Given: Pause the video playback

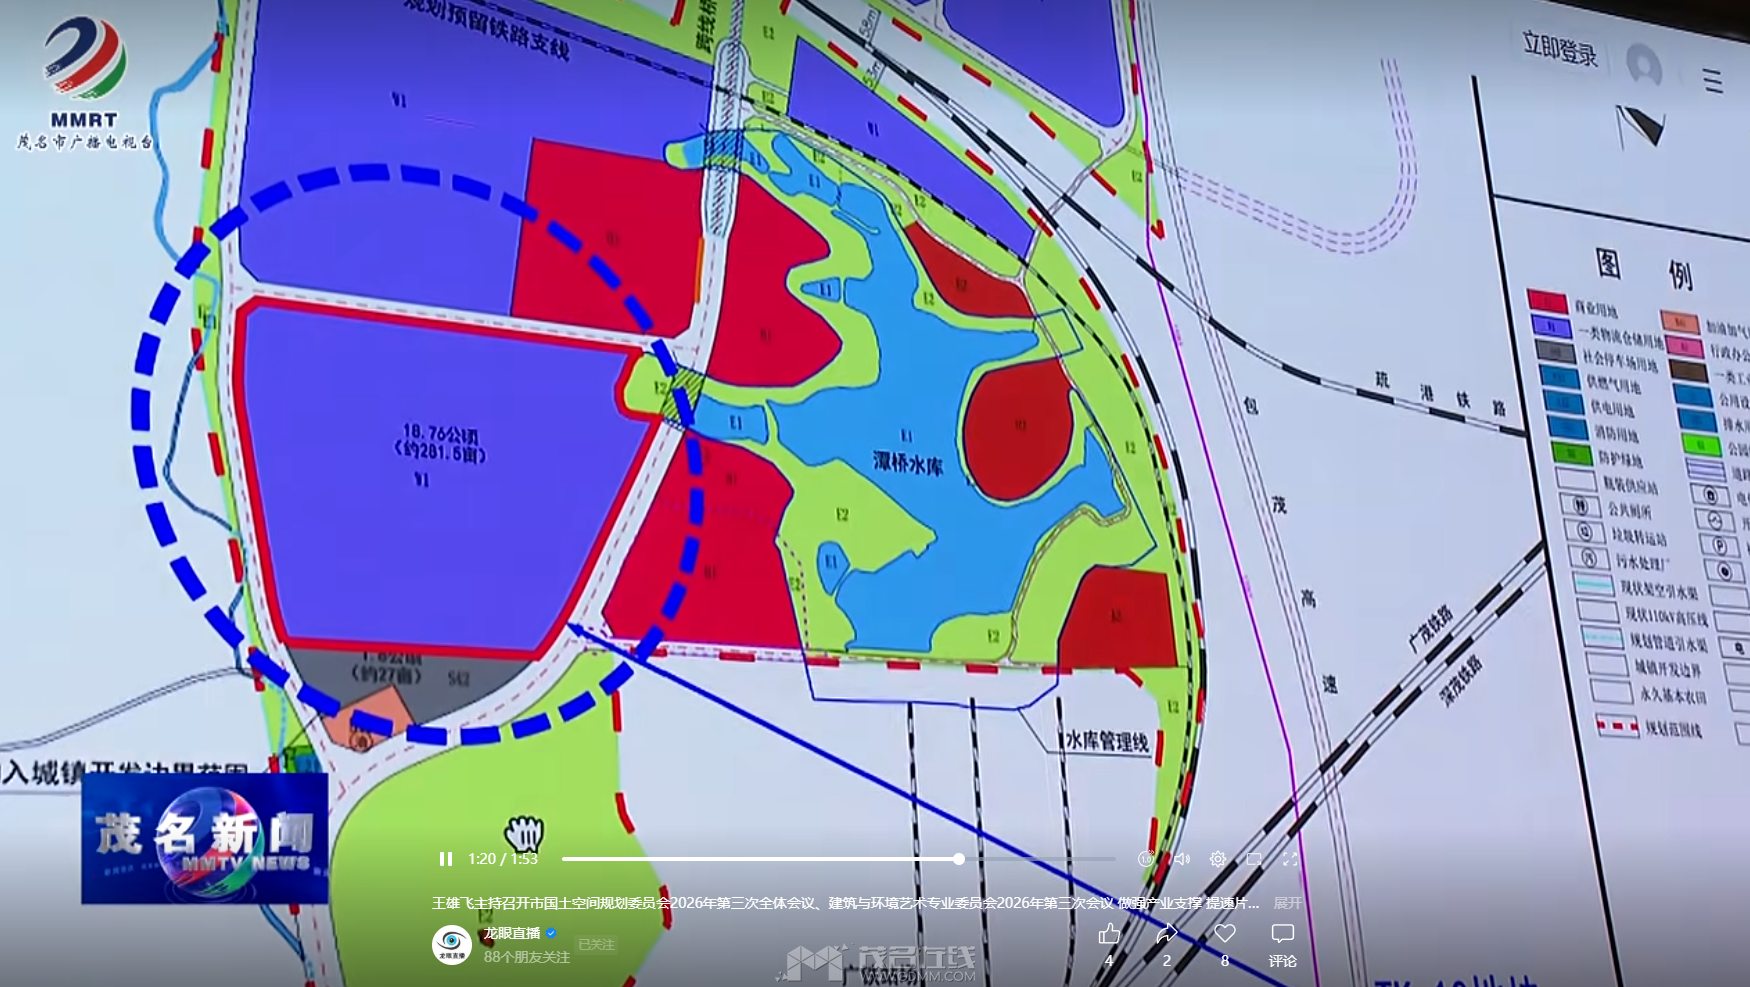Looking at the screenshot, I should click(446, 859).
